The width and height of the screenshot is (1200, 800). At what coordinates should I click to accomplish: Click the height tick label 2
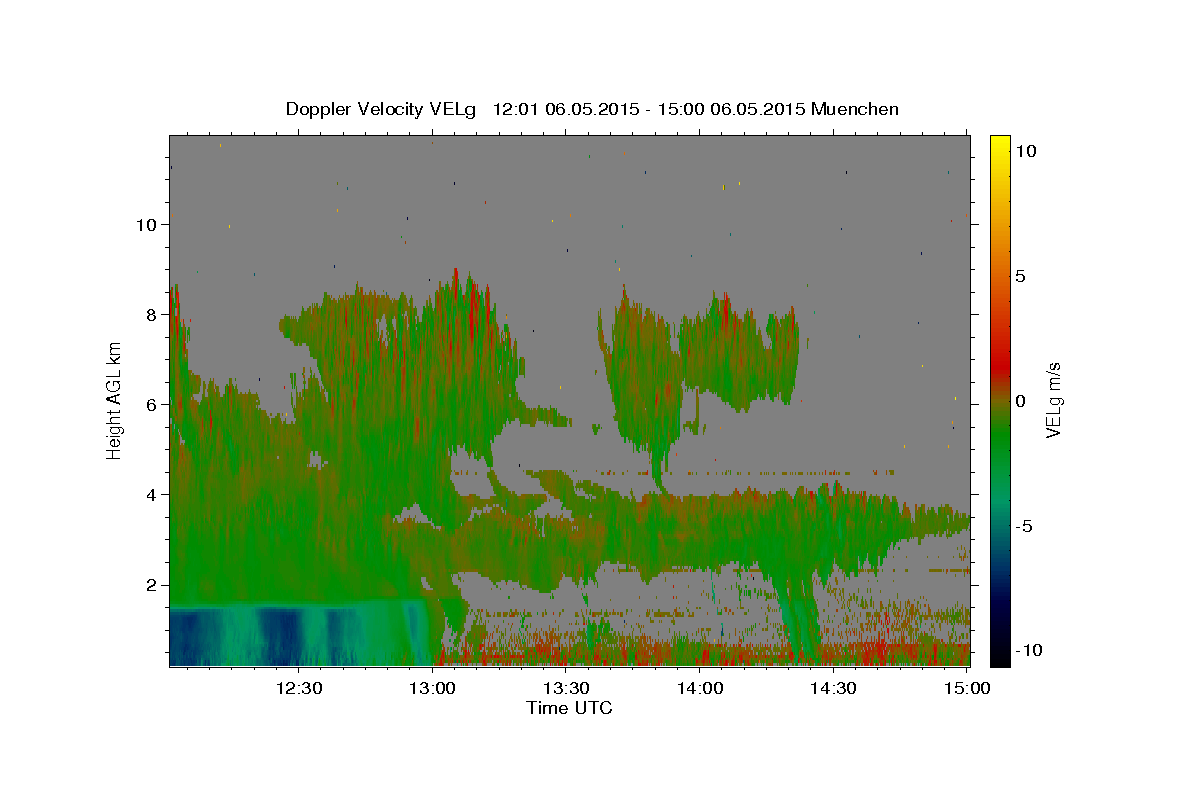click(x=153, y=585)
